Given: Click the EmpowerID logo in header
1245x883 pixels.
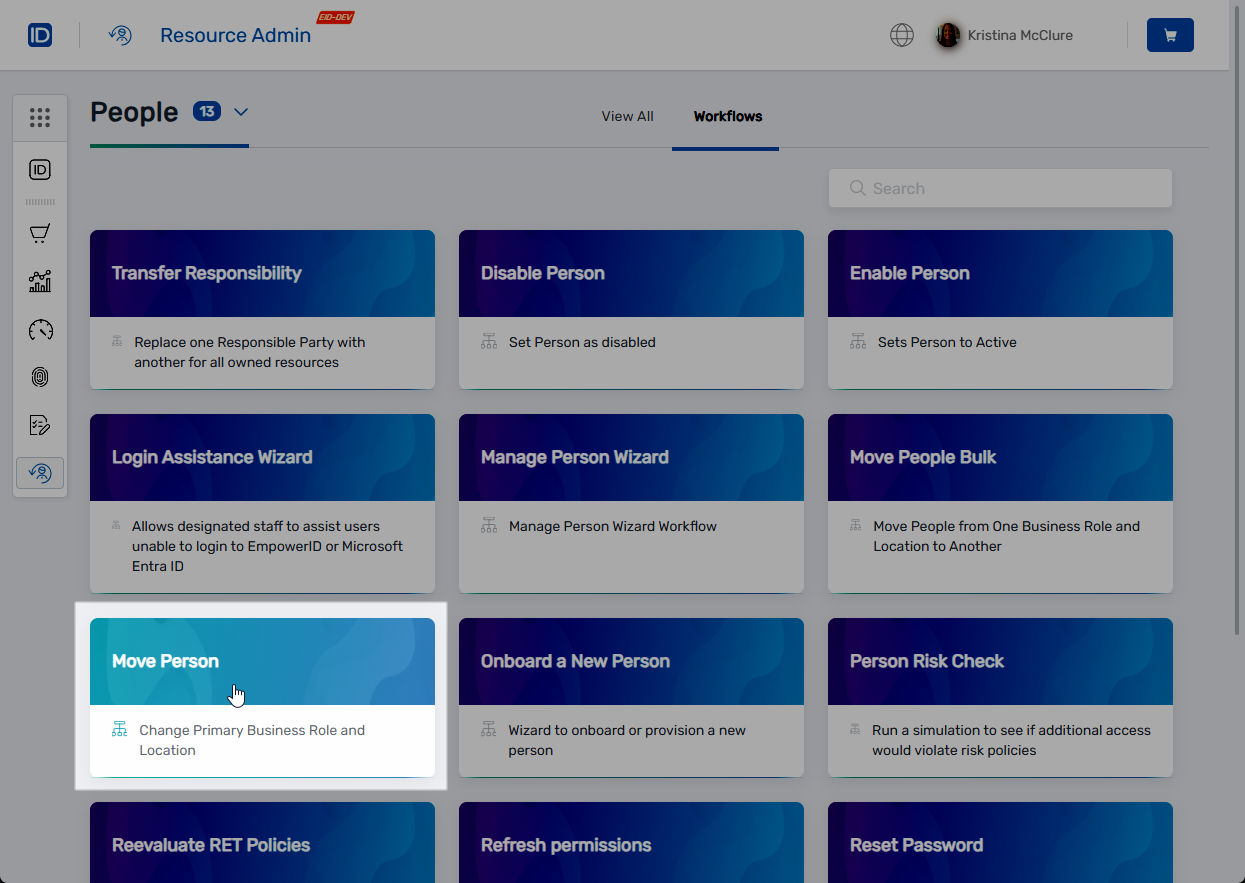Looking at the screenshot, I should pyautogui.click(x=40, y=35).
